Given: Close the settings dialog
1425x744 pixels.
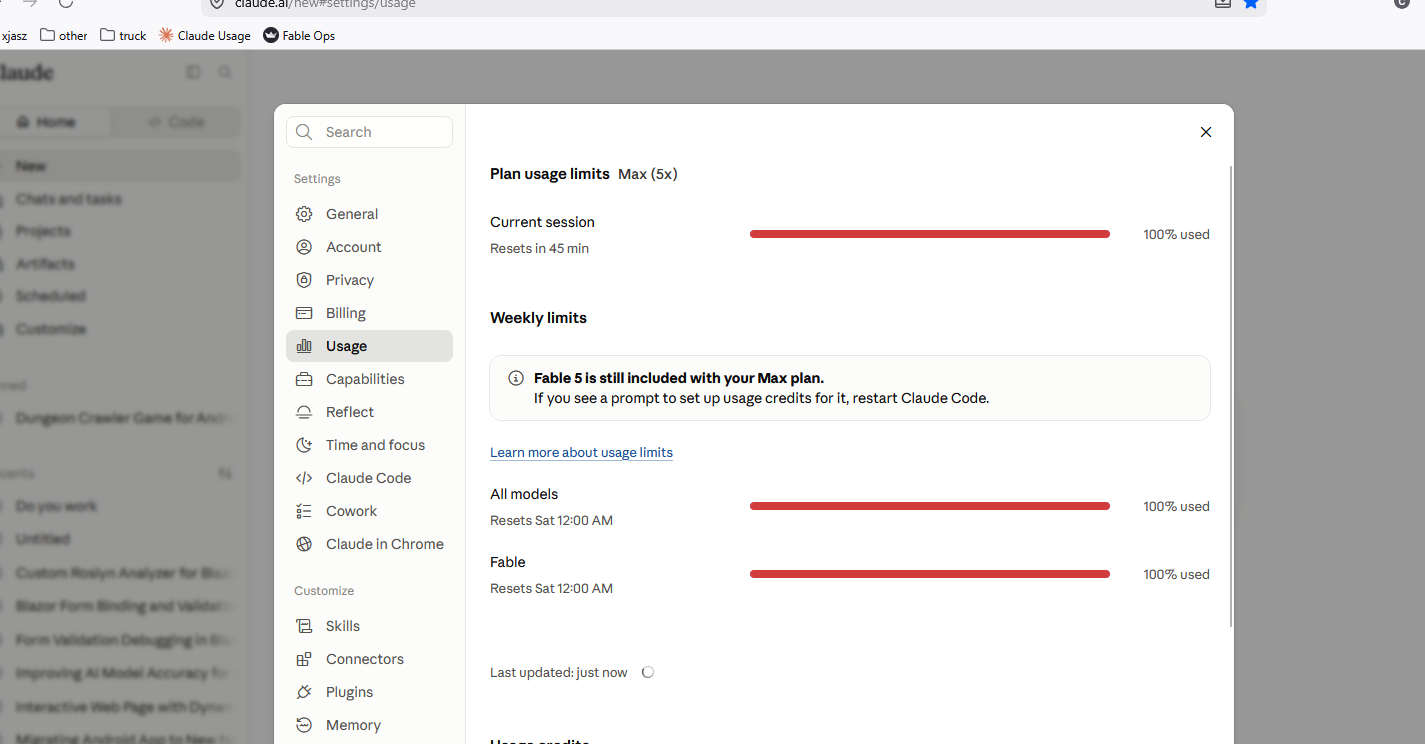Looking at the screenshot, I should (x=1206, y=132).
